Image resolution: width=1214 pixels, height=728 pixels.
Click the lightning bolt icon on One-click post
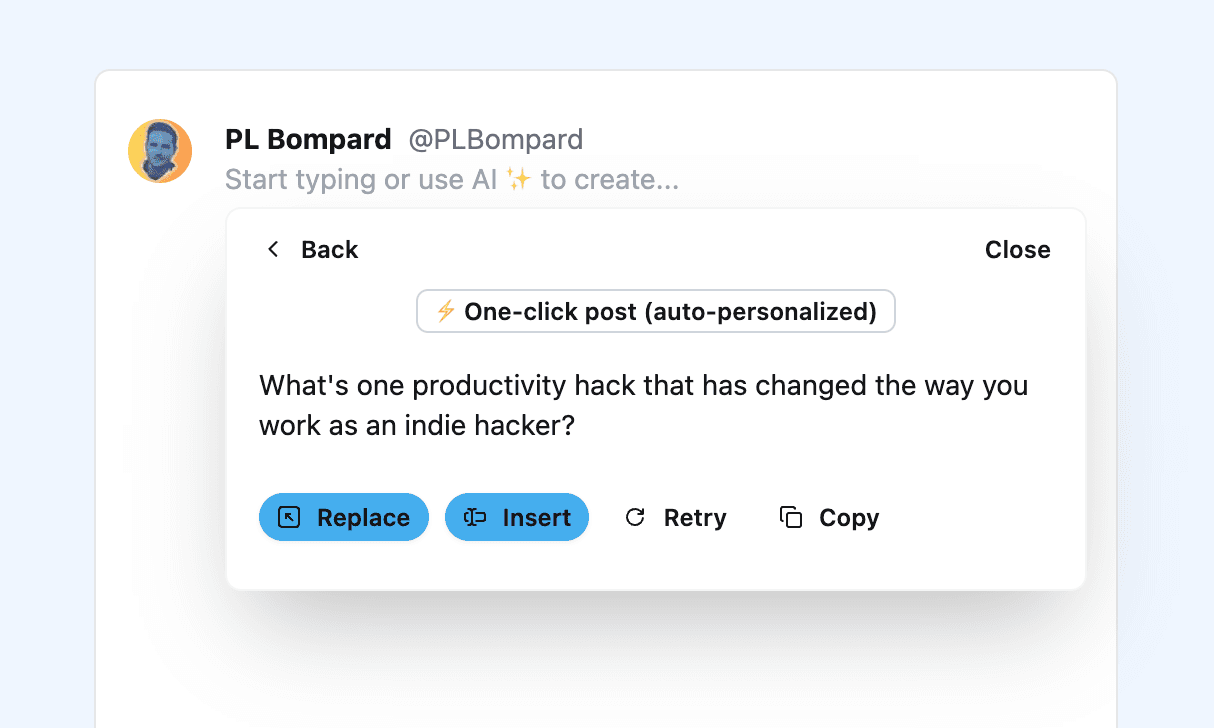tap(444, 311)
